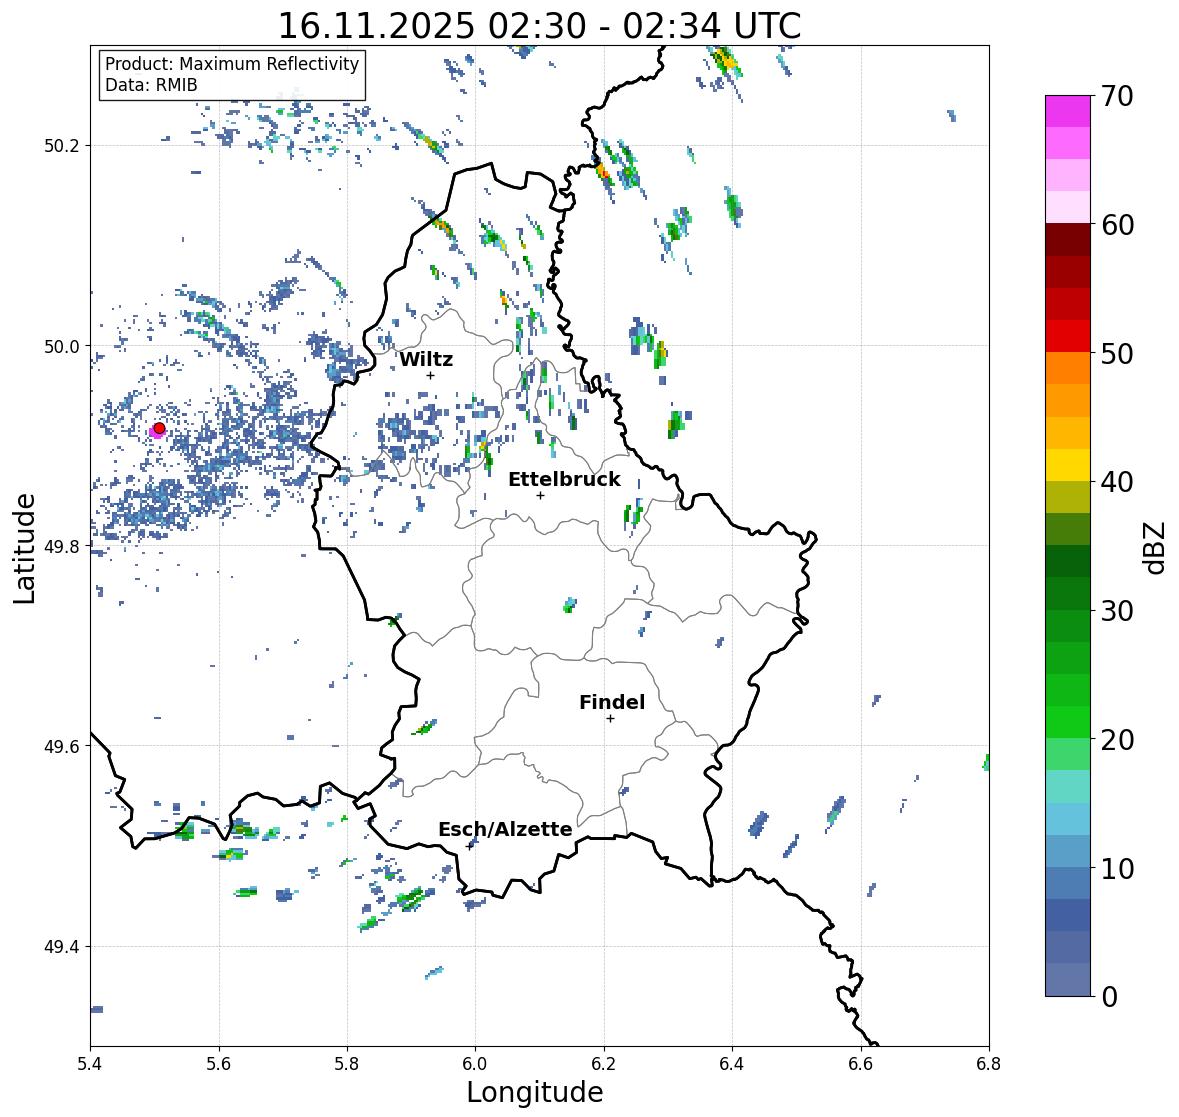Click the latitude tick 49.4
The width and height of the screenshot is (1179, 1117).
[x=62, y=947]
